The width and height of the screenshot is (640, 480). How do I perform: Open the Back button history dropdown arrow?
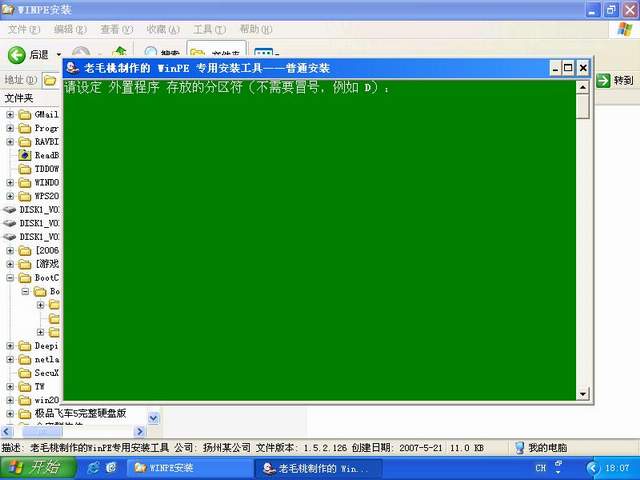point(59,54)
